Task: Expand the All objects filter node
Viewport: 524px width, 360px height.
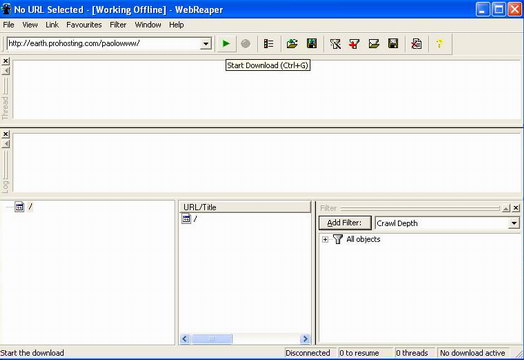Action: pos(325,239)
